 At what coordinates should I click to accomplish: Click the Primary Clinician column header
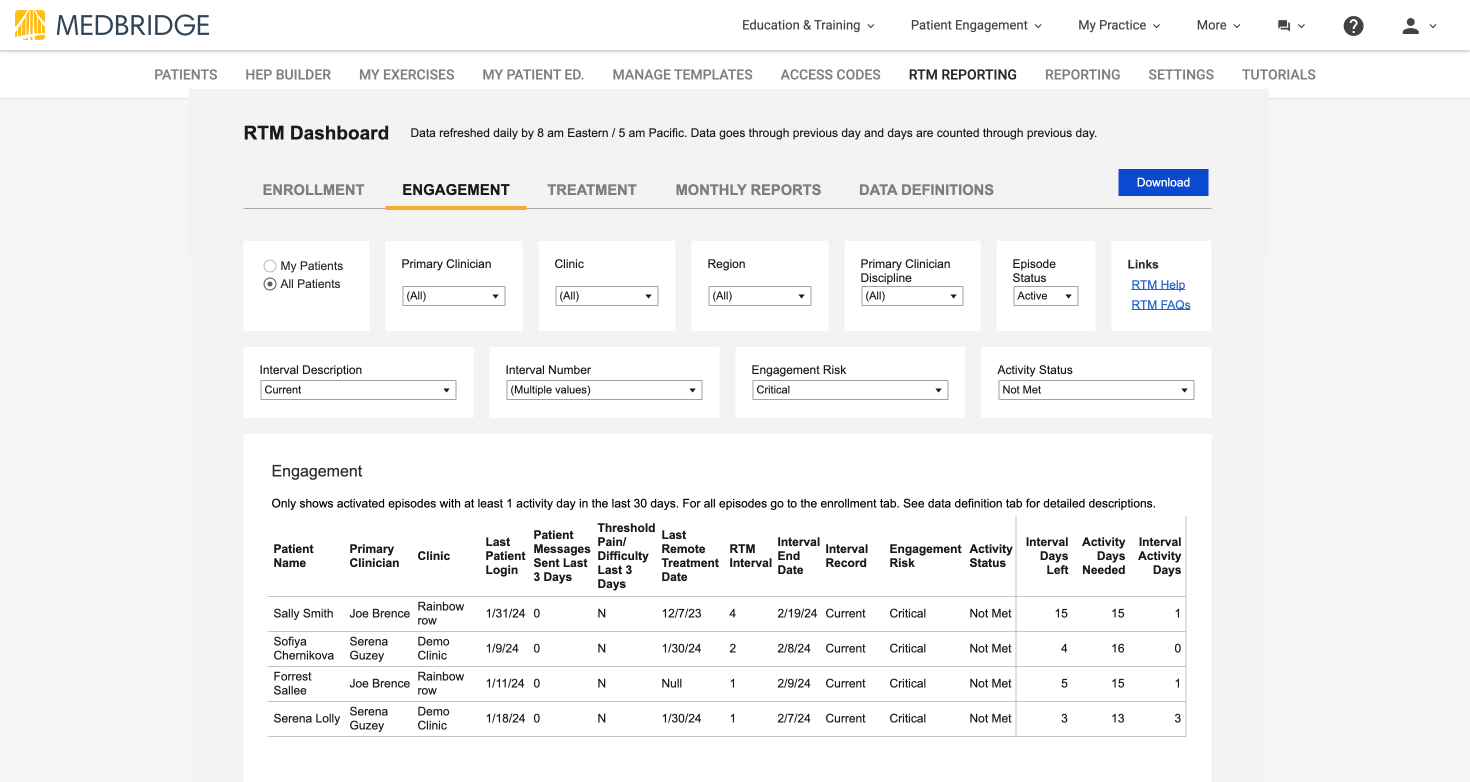pyautogui.click(x=374, y=556)
